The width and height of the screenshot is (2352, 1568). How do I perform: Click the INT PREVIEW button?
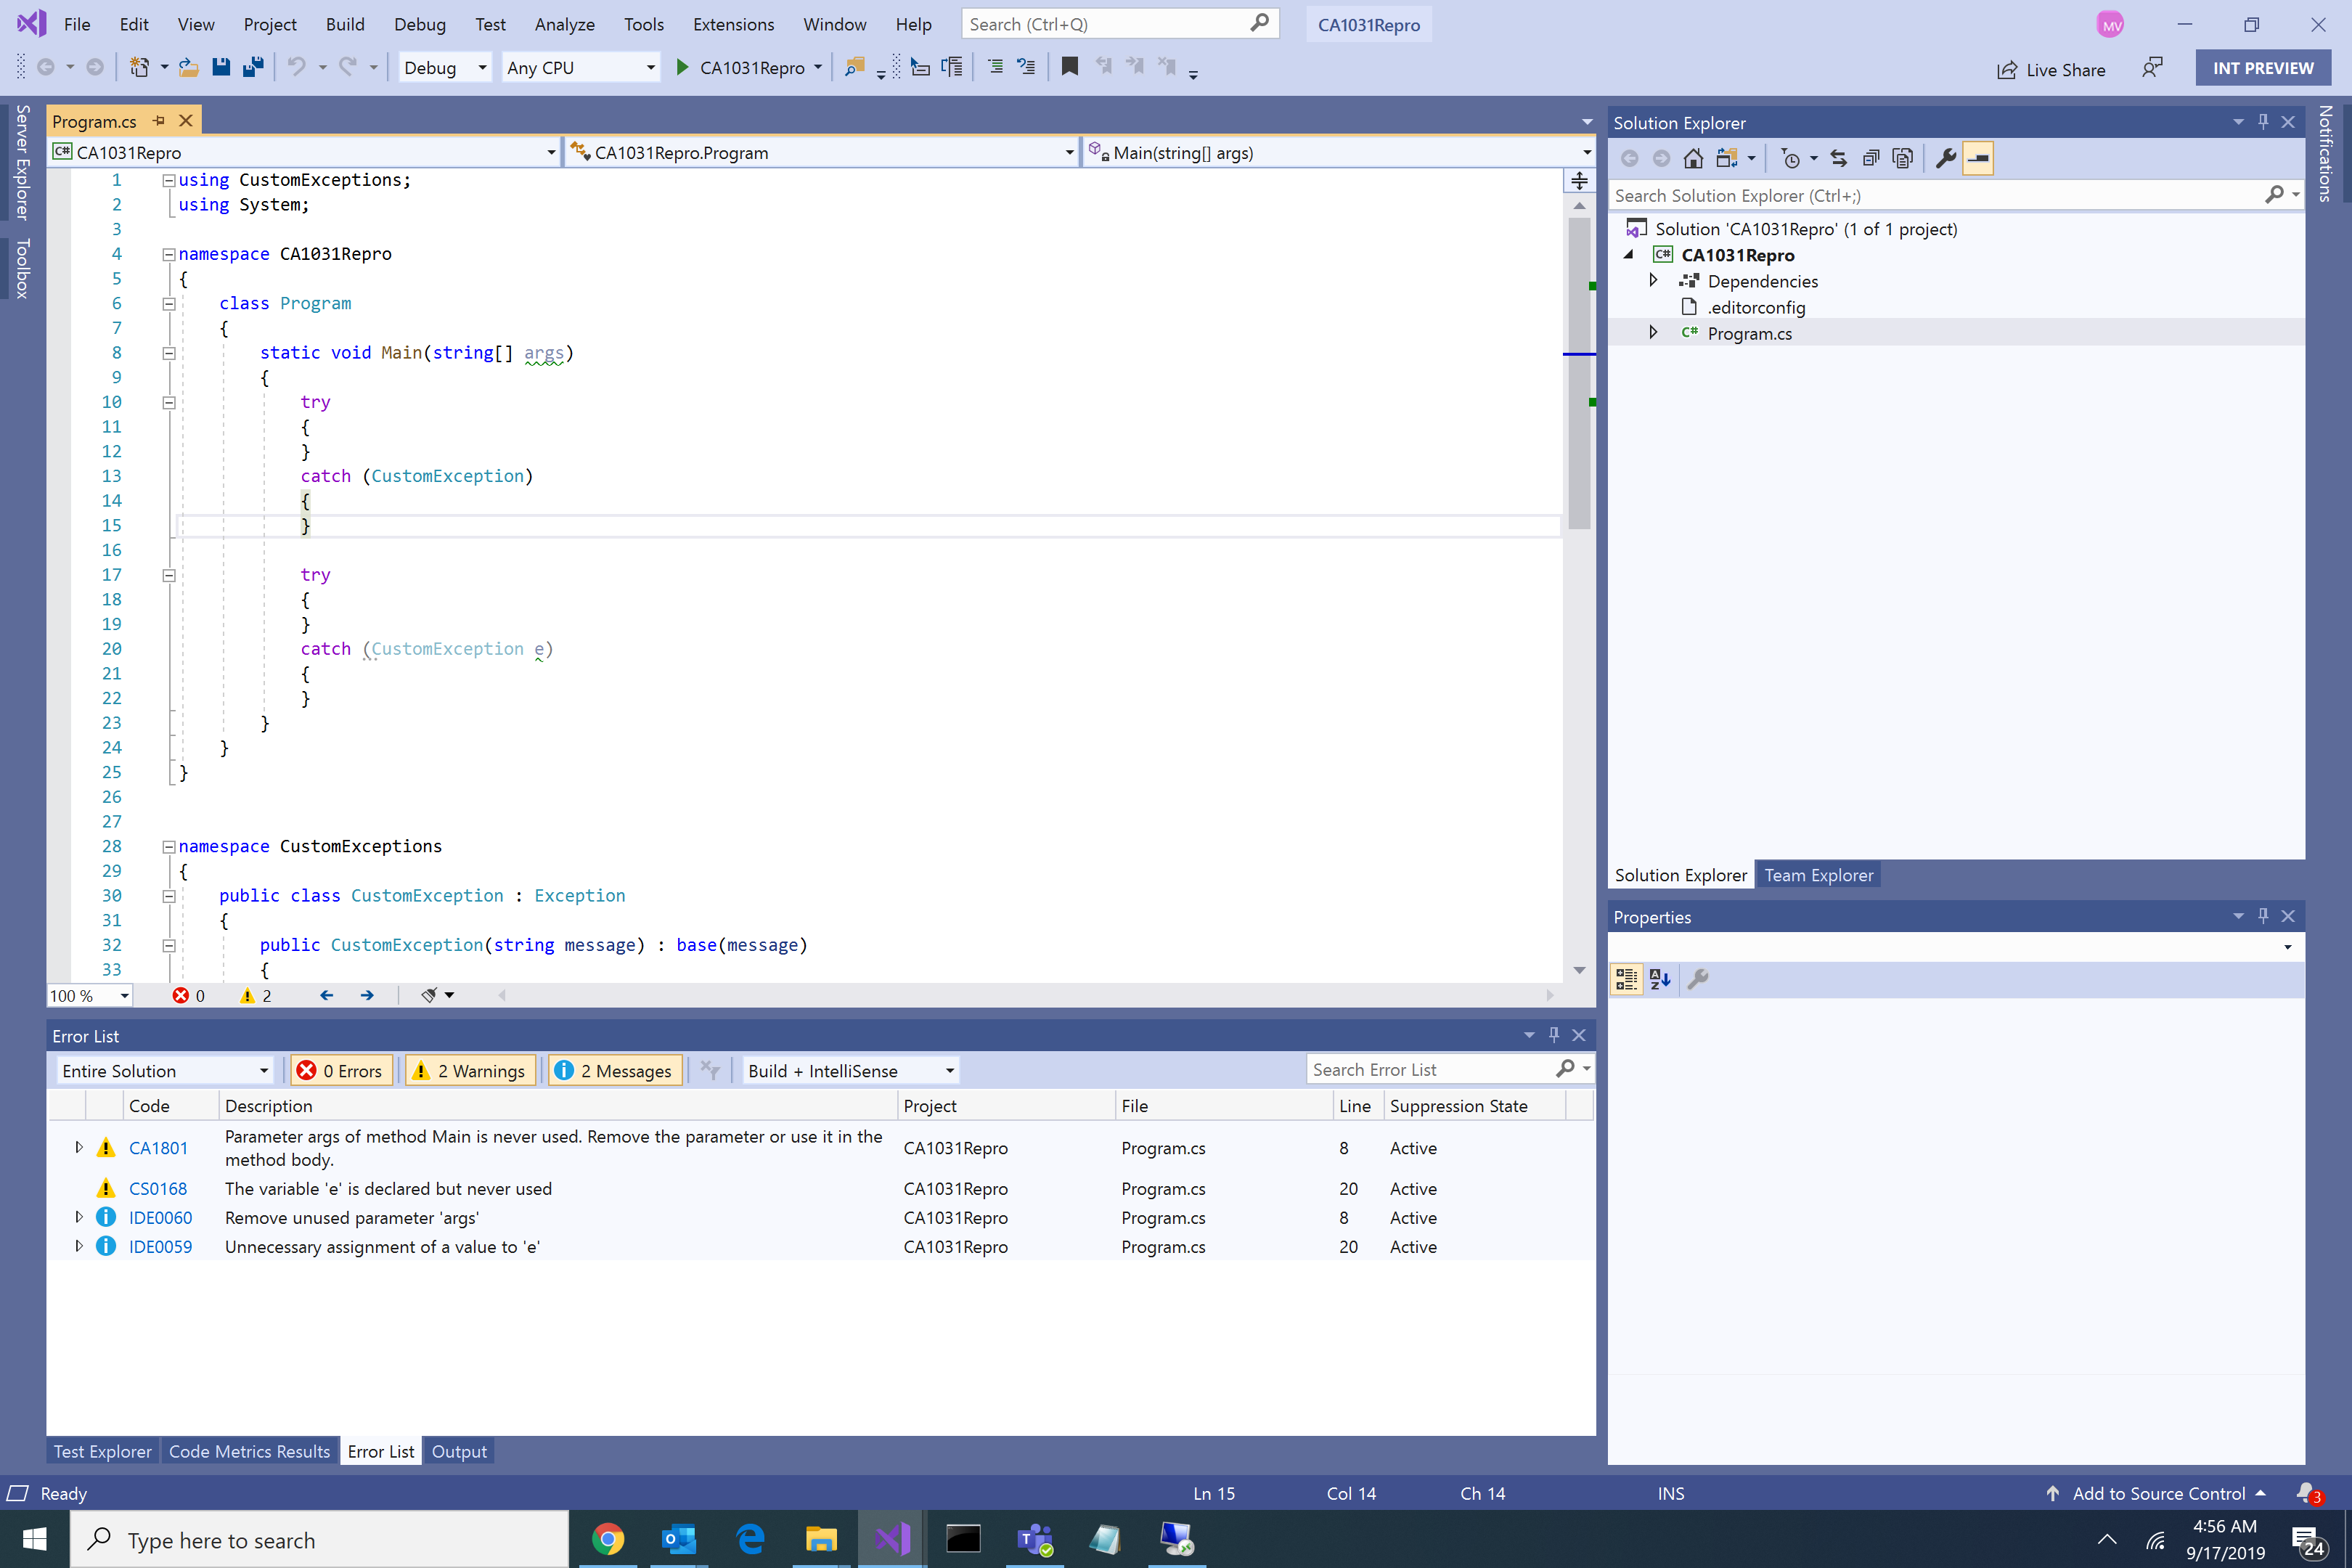click(x=2263, y=68)
